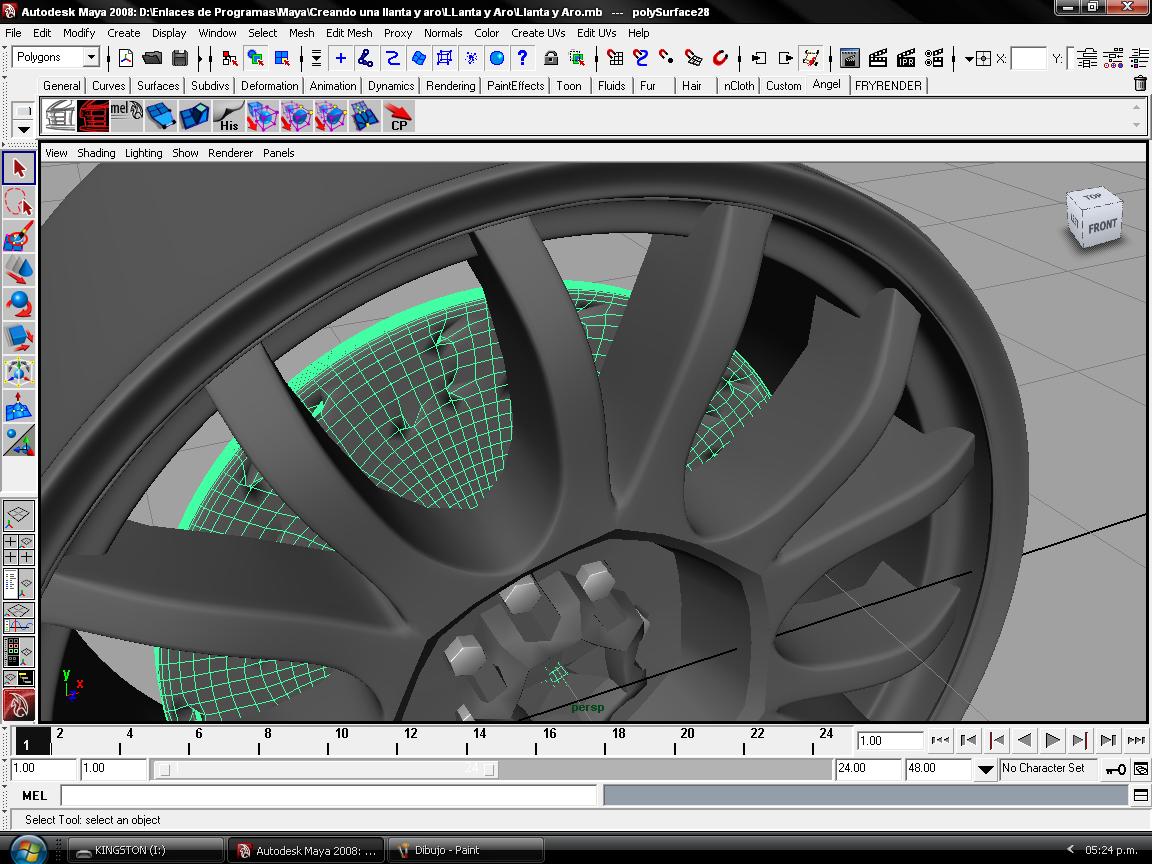The image size is (1152, 864).
Task: Click the His shelf button
Action: 228,116
